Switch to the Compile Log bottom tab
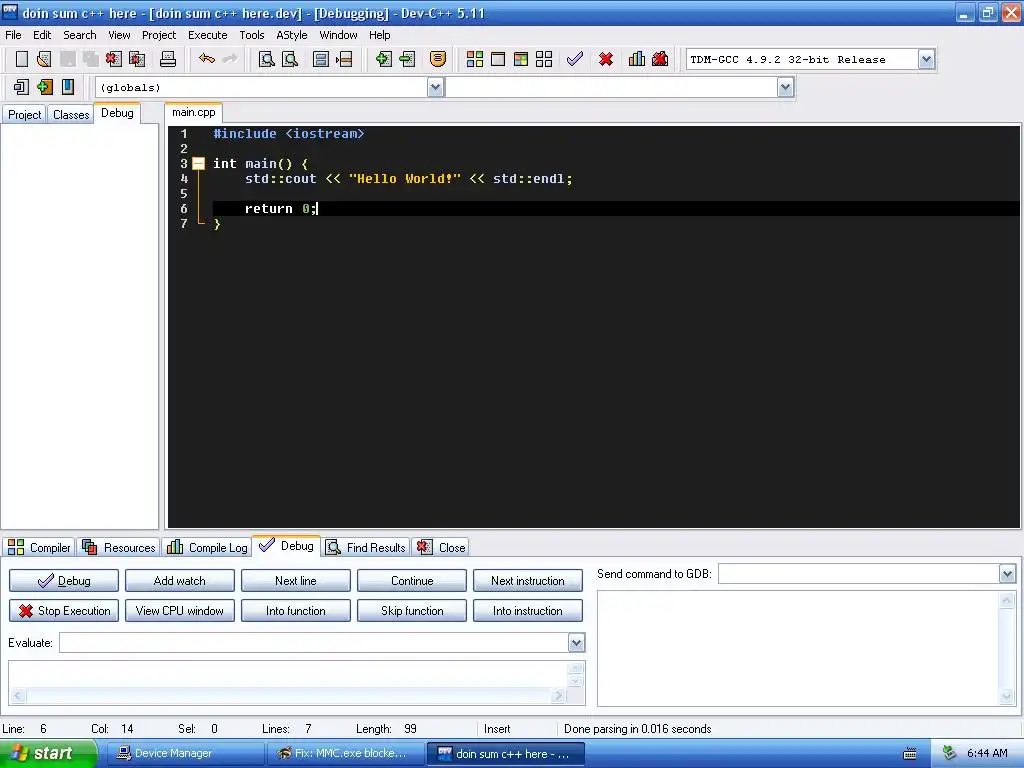1024x768 pixels. [x=207, y=547]
